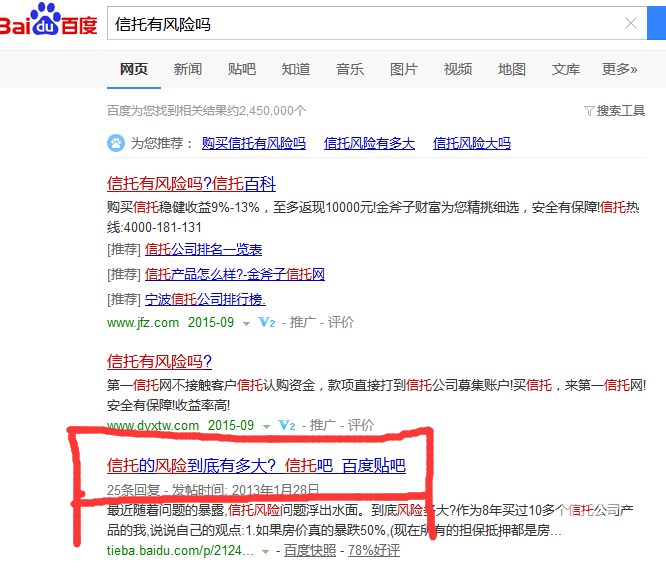Open the 贴吧 tab
This screenshot has height=568, width=666.
click(242, 69)
